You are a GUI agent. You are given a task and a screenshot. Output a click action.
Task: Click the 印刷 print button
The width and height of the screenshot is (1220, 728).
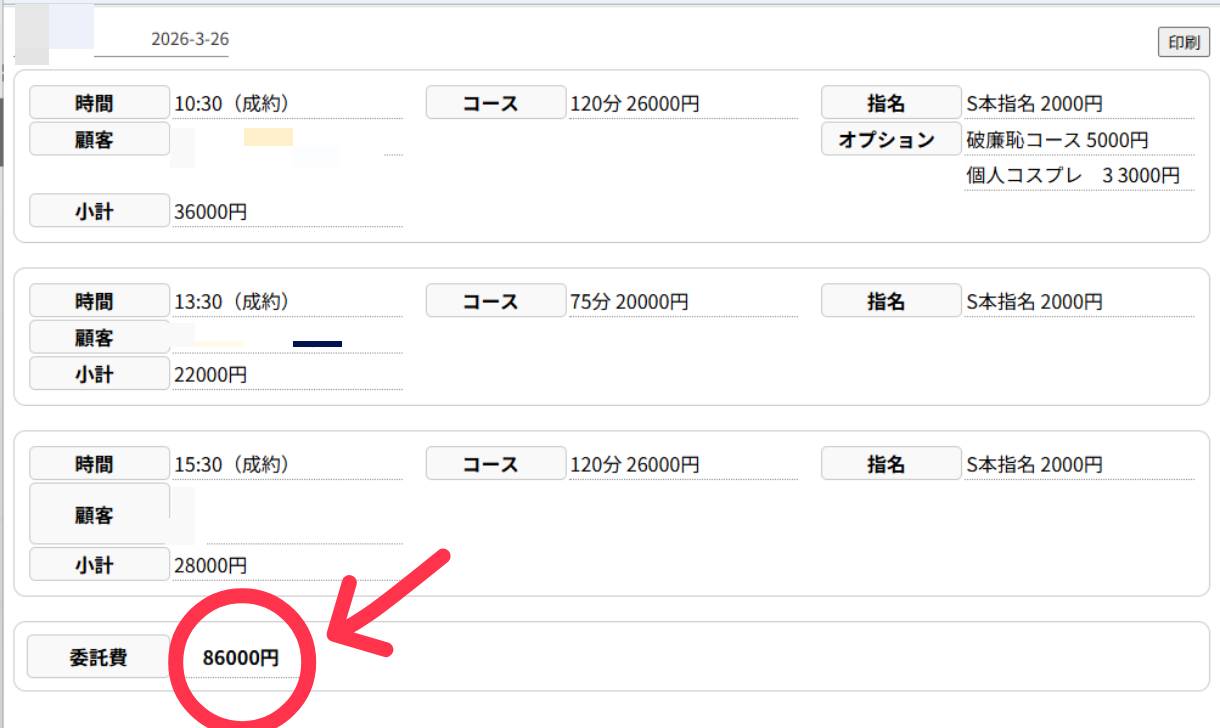coord(1183,43)
